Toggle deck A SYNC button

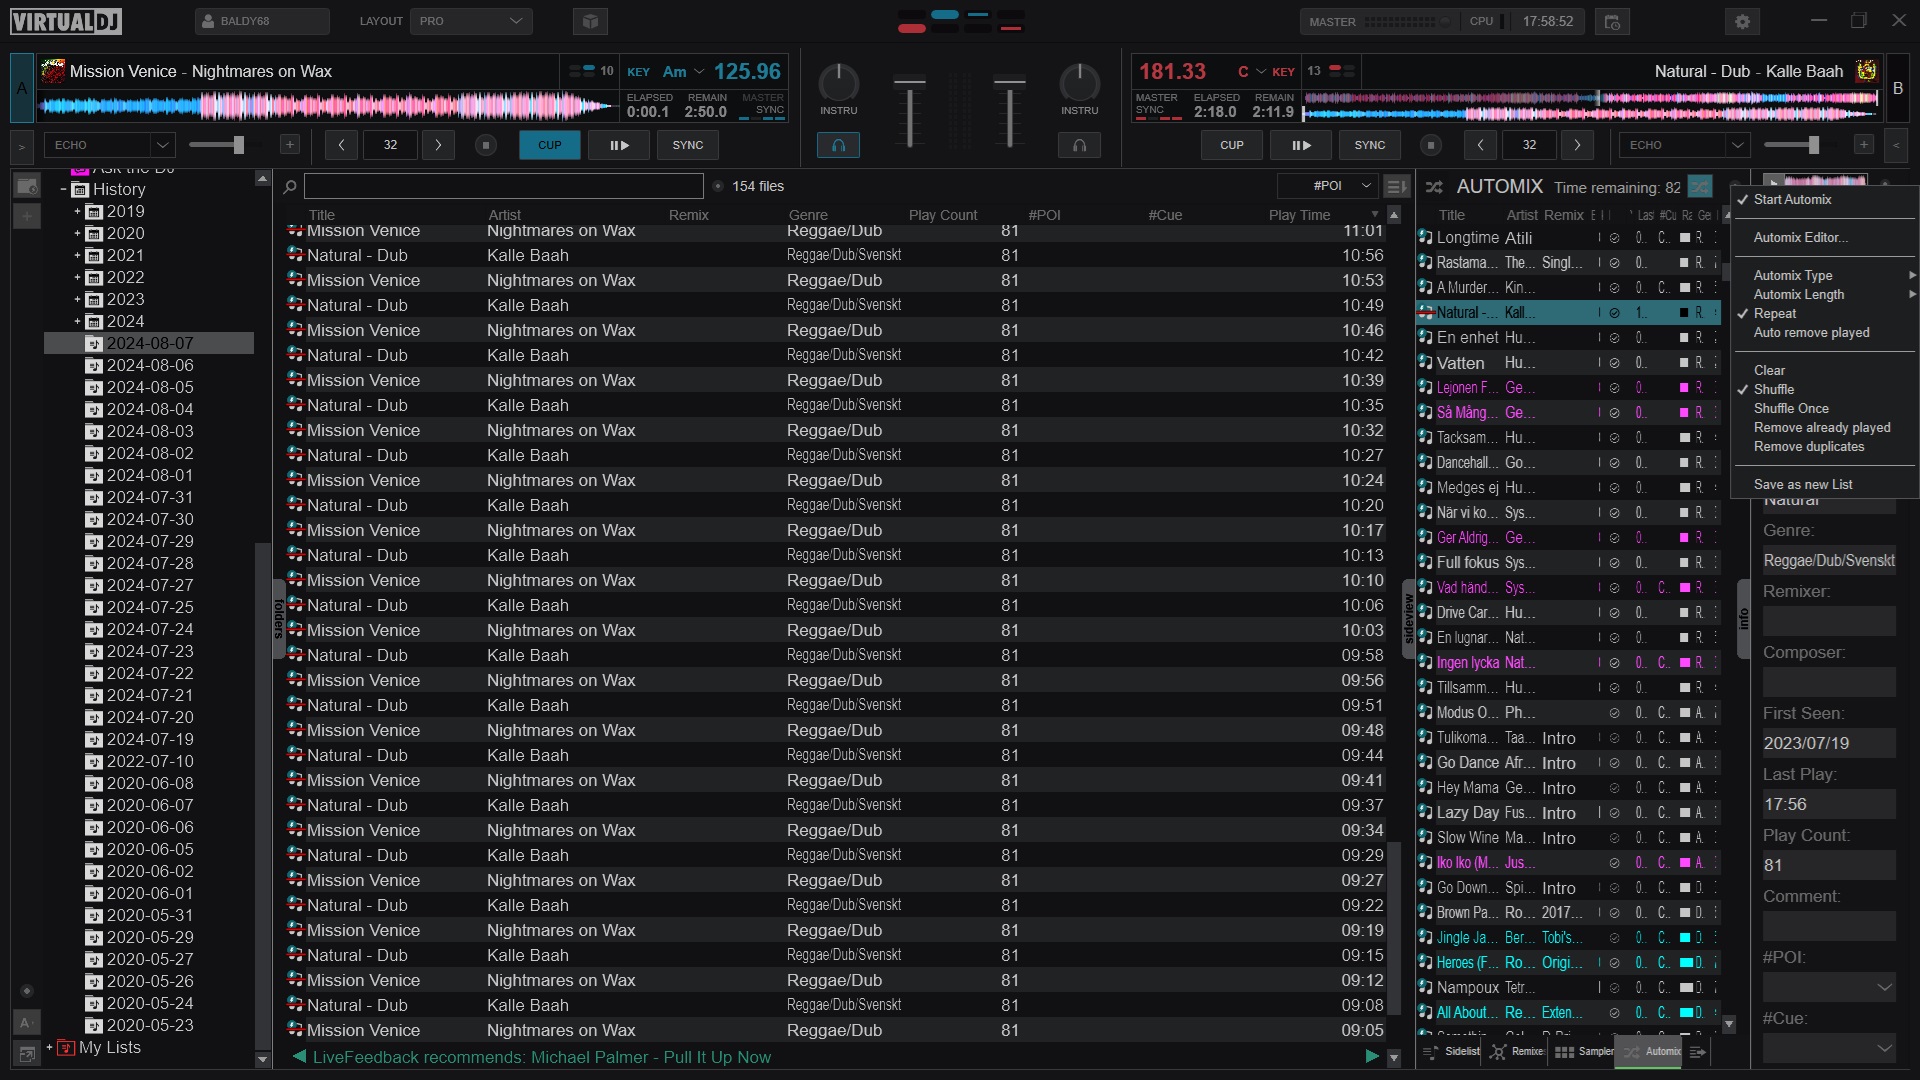(x=688, y=145)
